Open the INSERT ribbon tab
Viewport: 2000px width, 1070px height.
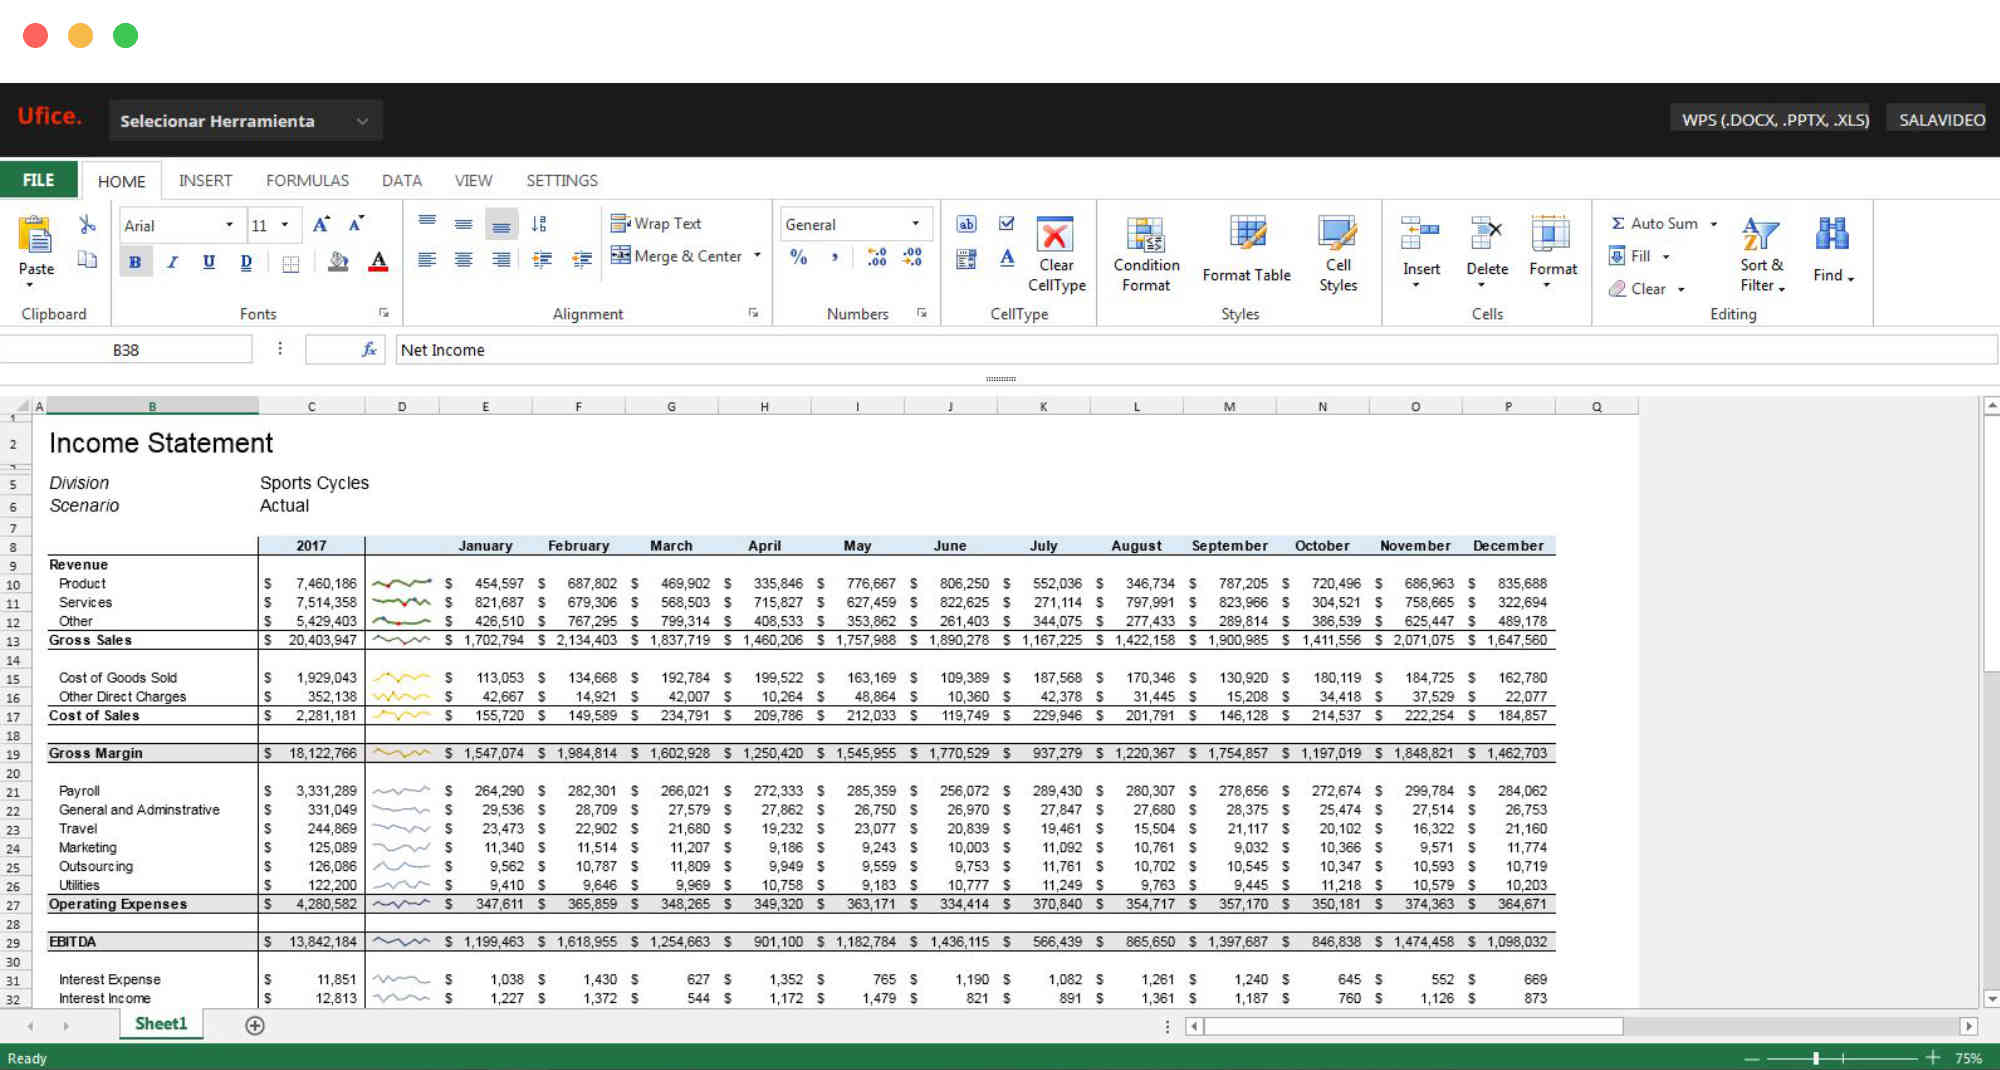(205, 181)
